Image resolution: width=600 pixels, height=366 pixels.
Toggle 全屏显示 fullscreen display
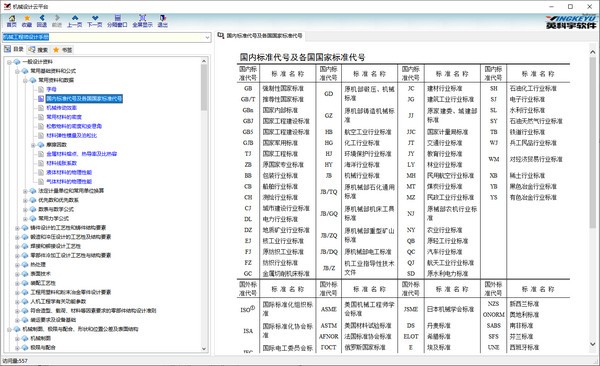[x=142, y=21]
